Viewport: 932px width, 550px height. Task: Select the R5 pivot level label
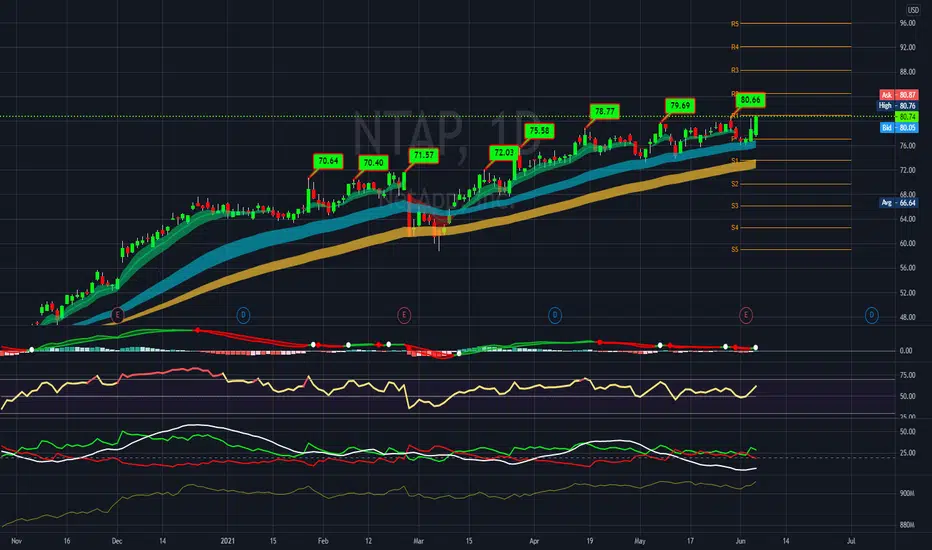click(x=735, y=24)
